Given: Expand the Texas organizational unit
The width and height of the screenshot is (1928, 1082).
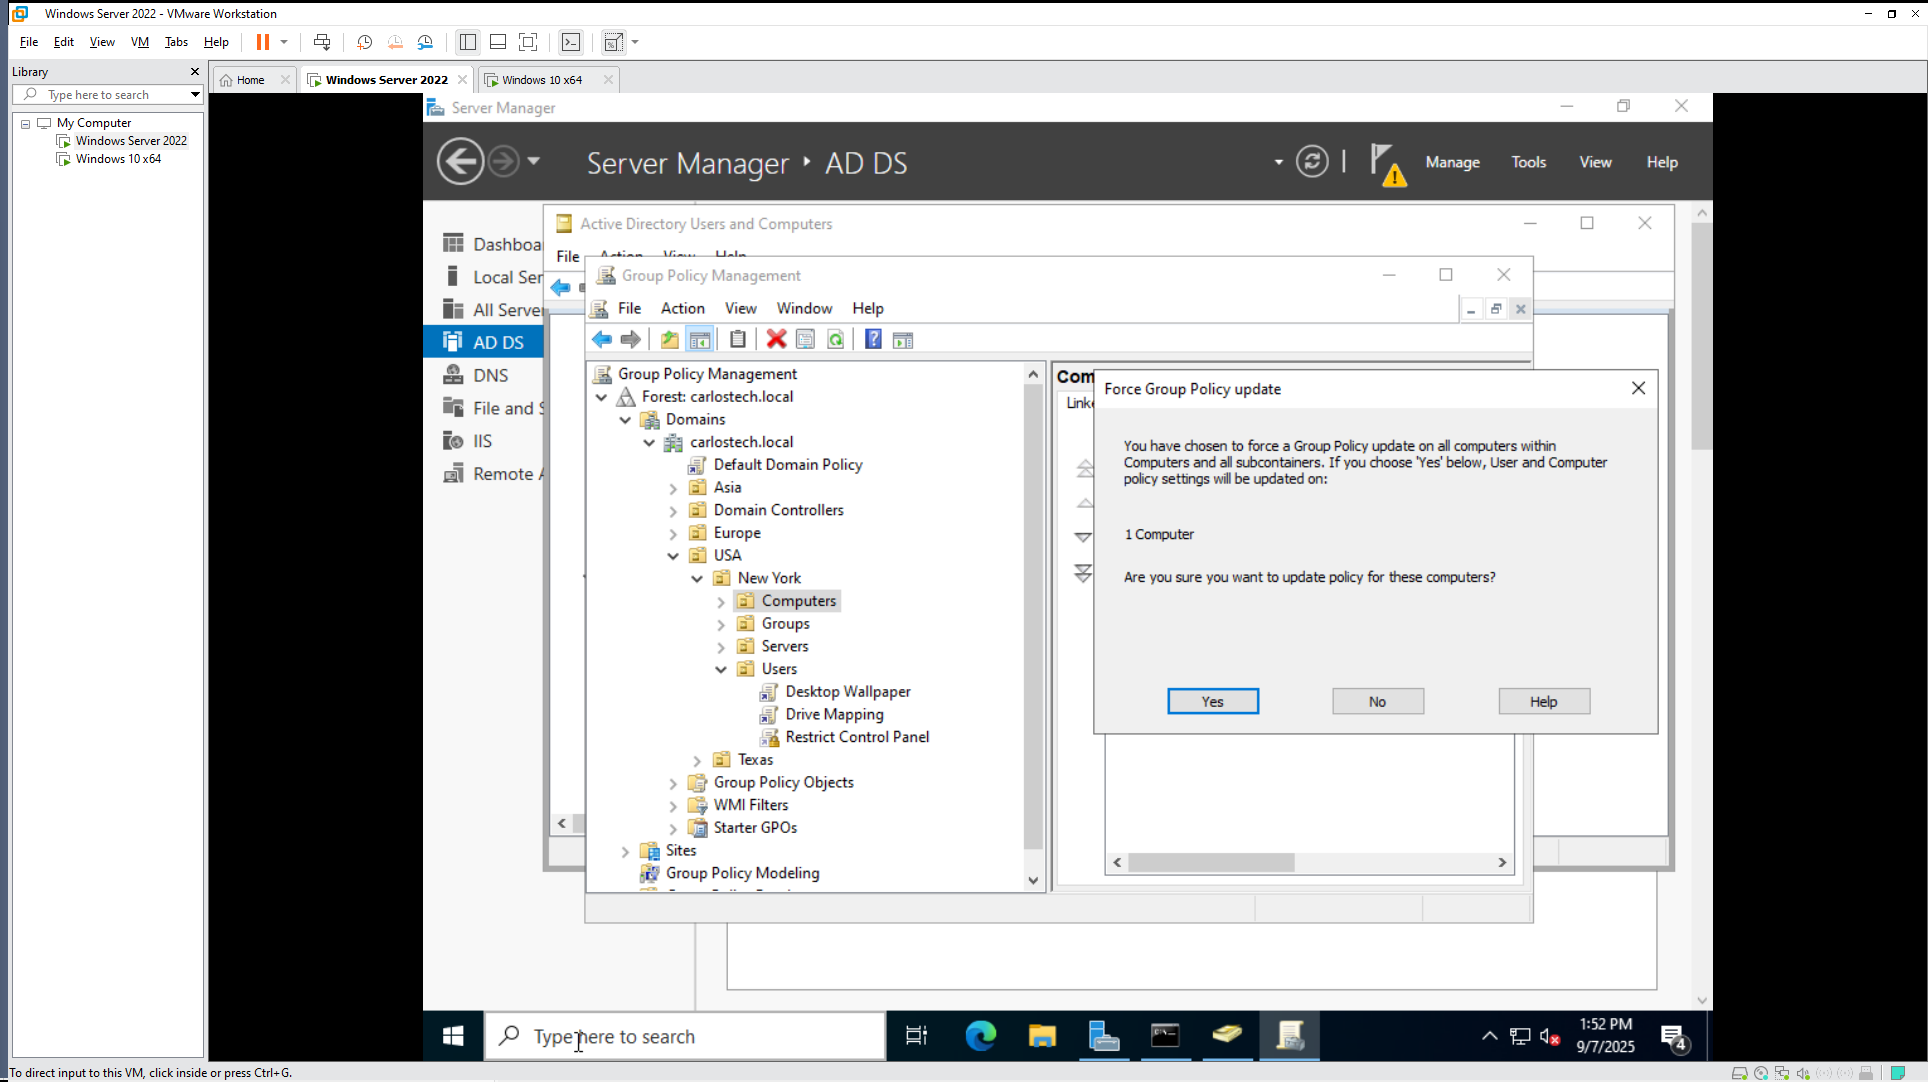Looking at the screenshot, I should (697, 761).
